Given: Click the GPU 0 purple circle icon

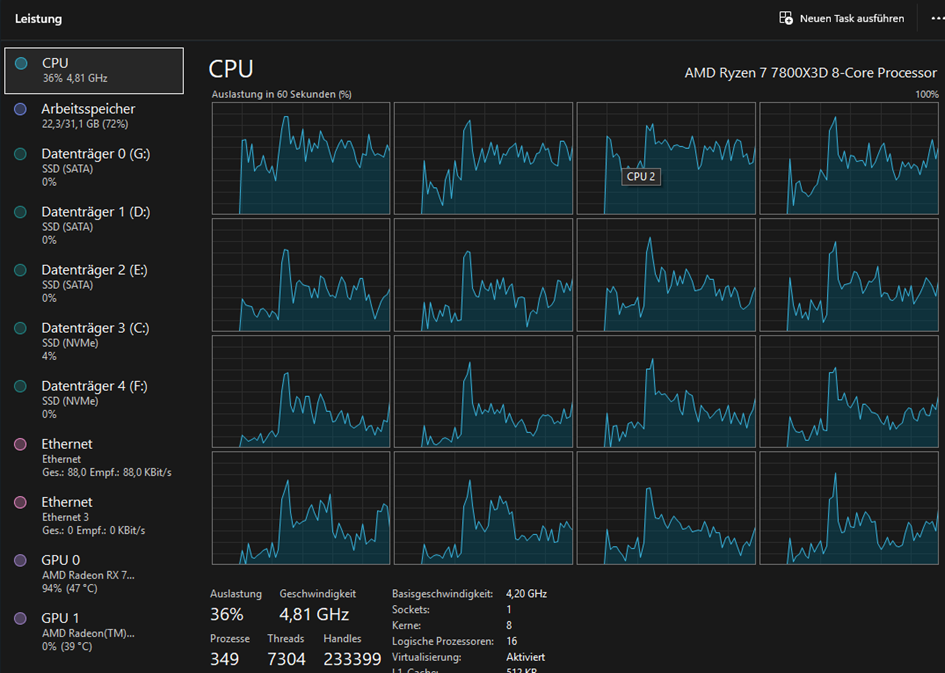Looking at the screenshot, I should tap(20, 560).
